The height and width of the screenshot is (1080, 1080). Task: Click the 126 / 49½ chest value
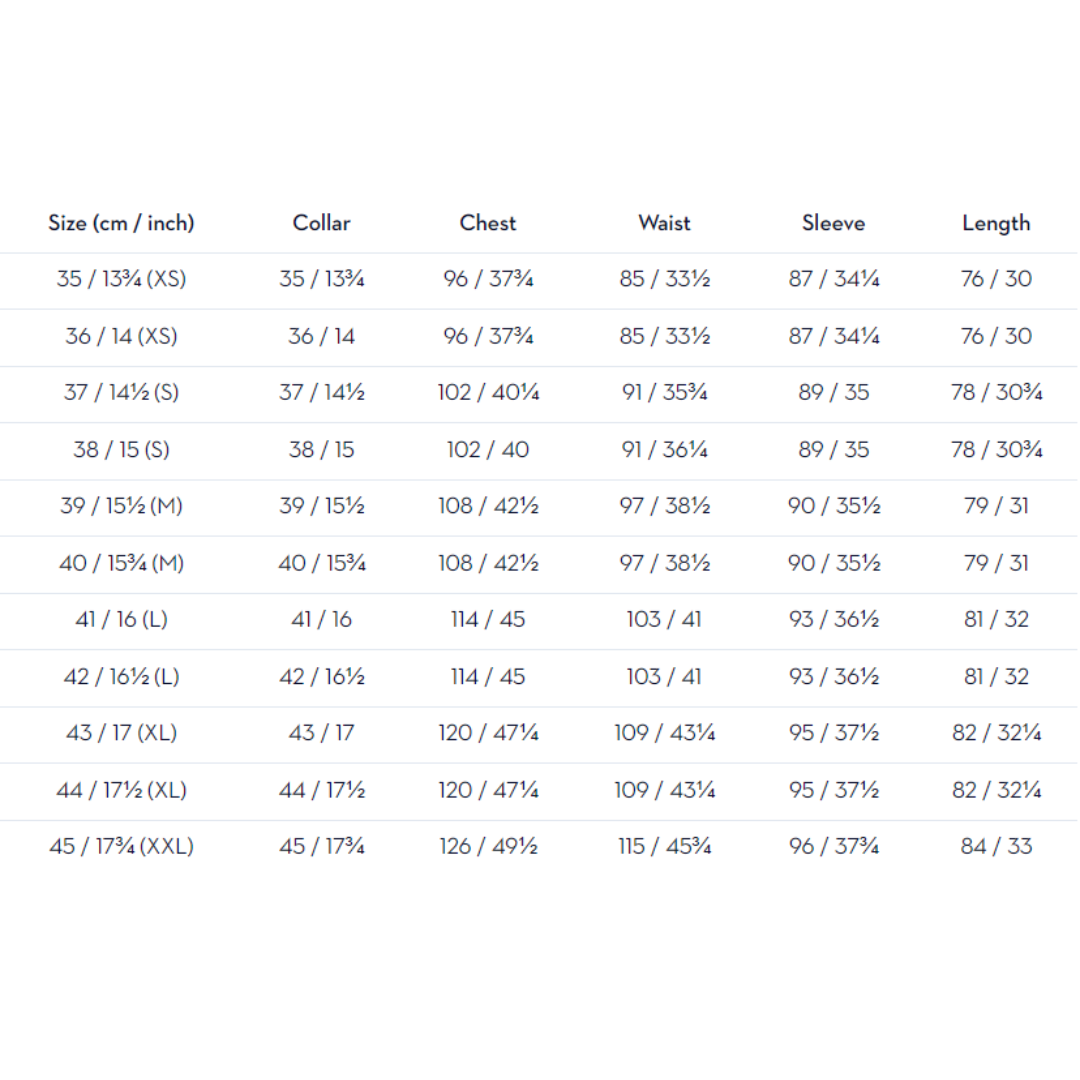pyautogui.click(x=488, y=847)
